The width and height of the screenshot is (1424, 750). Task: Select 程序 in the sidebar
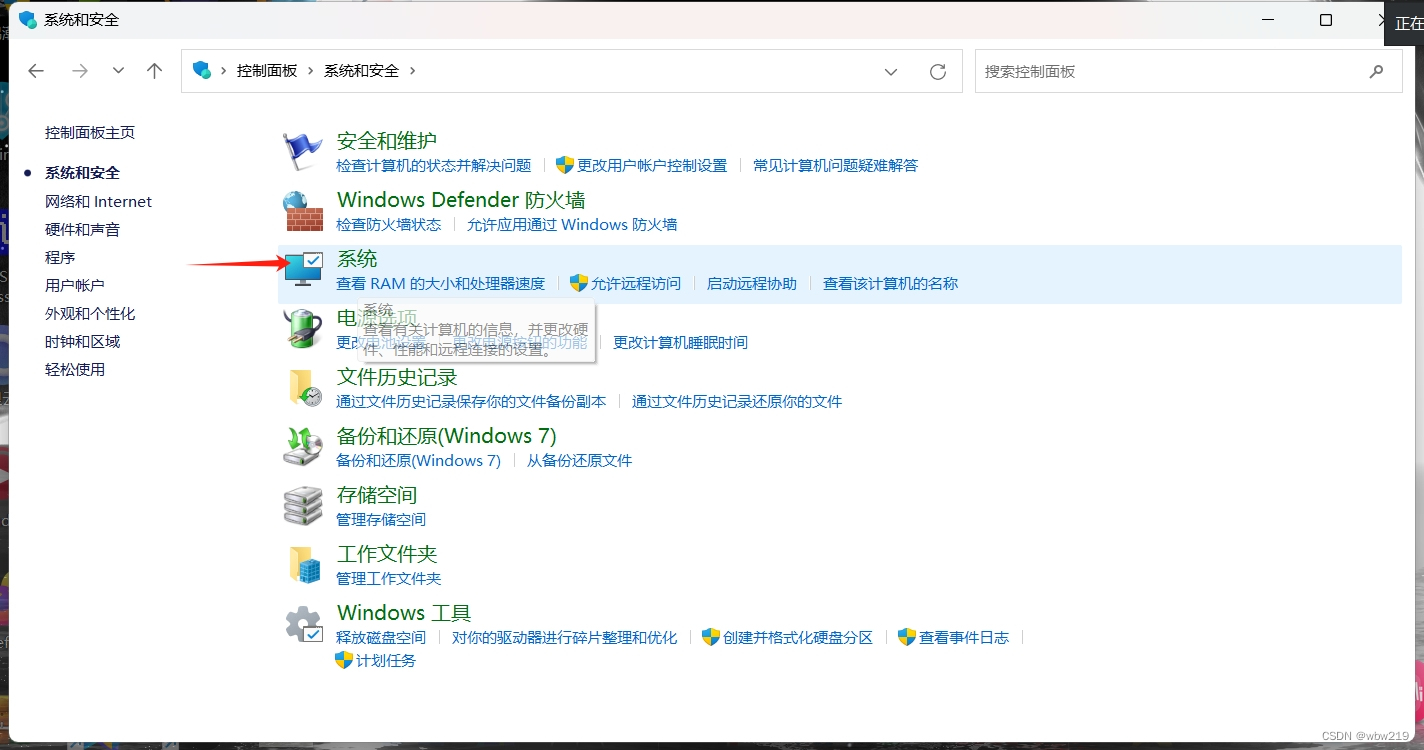tap(60, 257)
